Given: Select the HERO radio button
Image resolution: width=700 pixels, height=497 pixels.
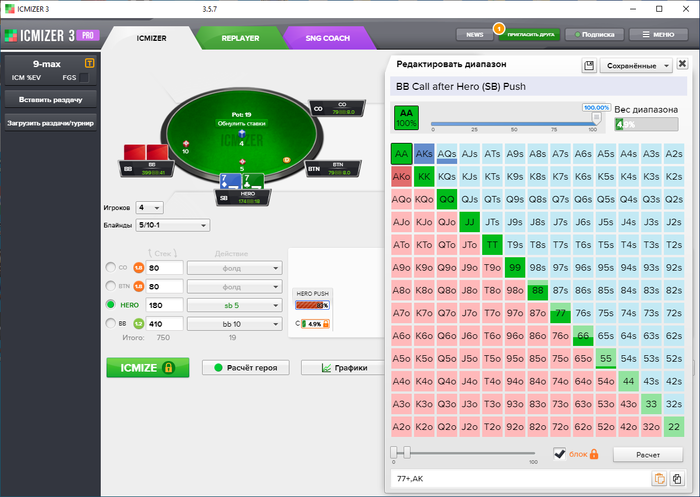Looking at the screenshot, I should pos(110,305).
